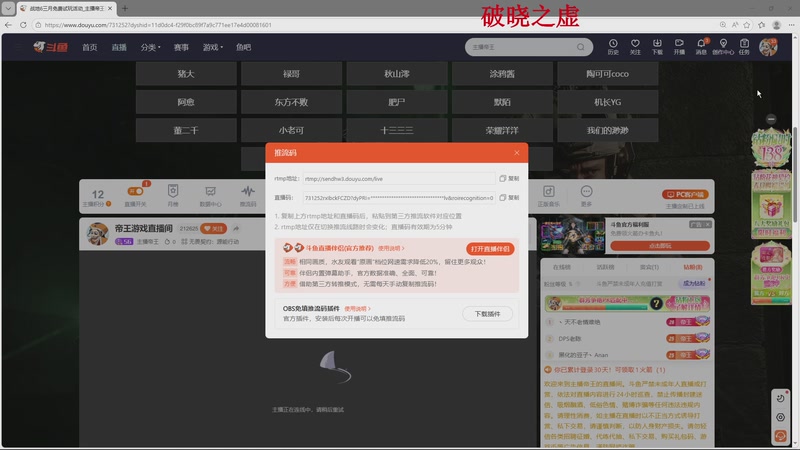Screen dimensions: 800x450
Task: Open 数据中心 icon in streamer toolbar
Action: click(x=210, y=195)
